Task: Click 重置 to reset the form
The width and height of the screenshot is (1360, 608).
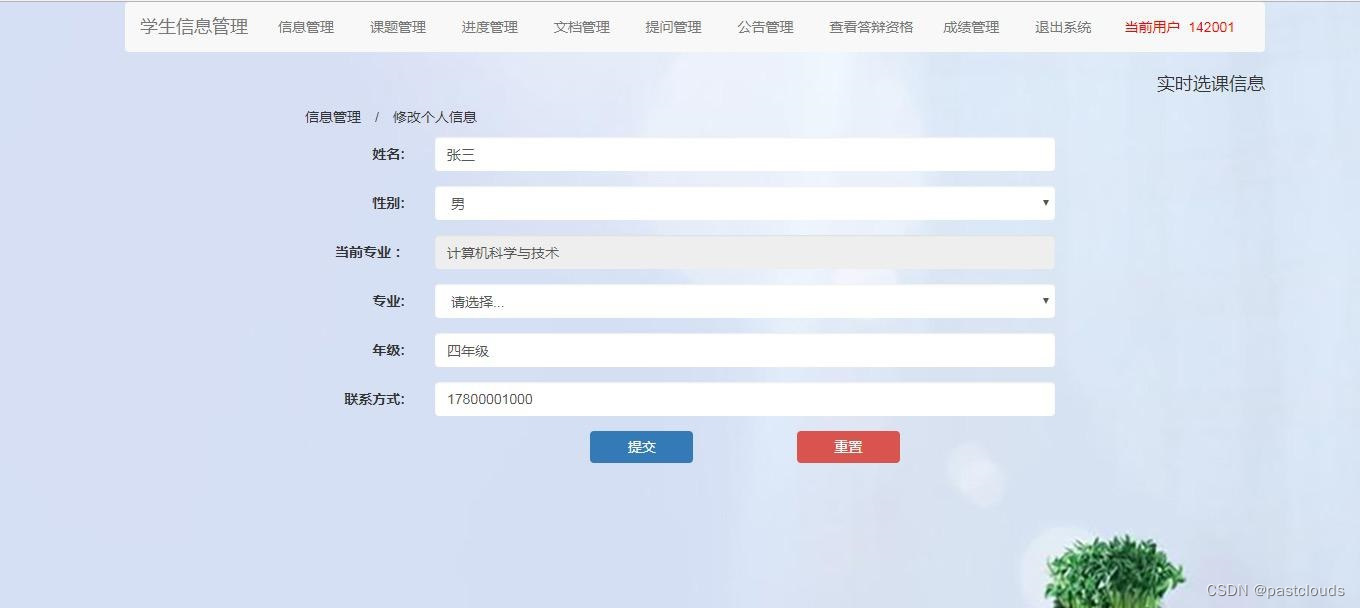Action: pos(848,447)
